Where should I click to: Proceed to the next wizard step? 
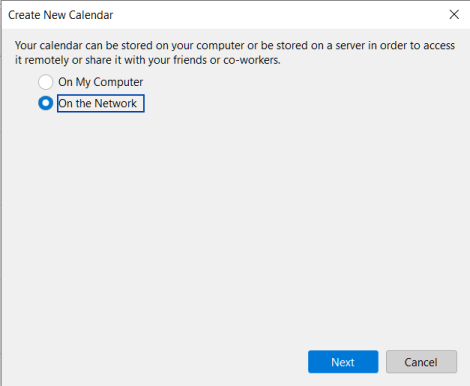click(x=343, y=362)
